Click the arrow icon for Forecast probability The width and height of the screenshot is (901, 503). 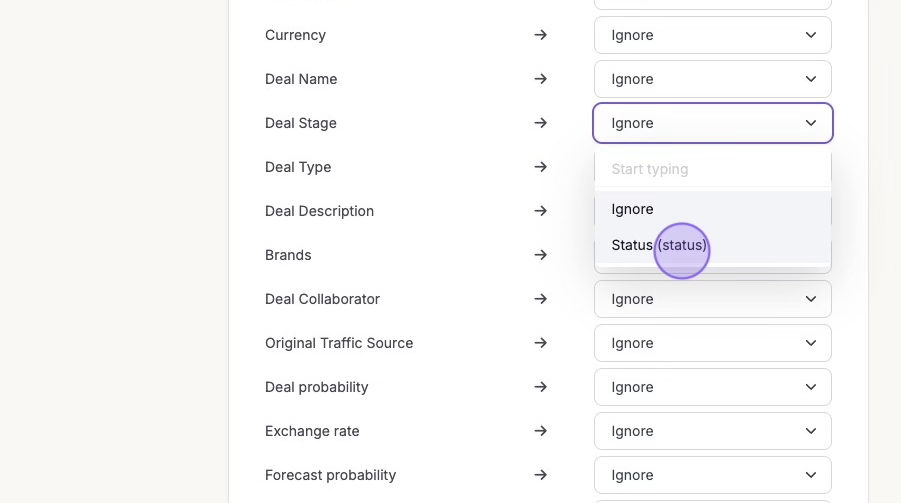(x=540, y=475)
